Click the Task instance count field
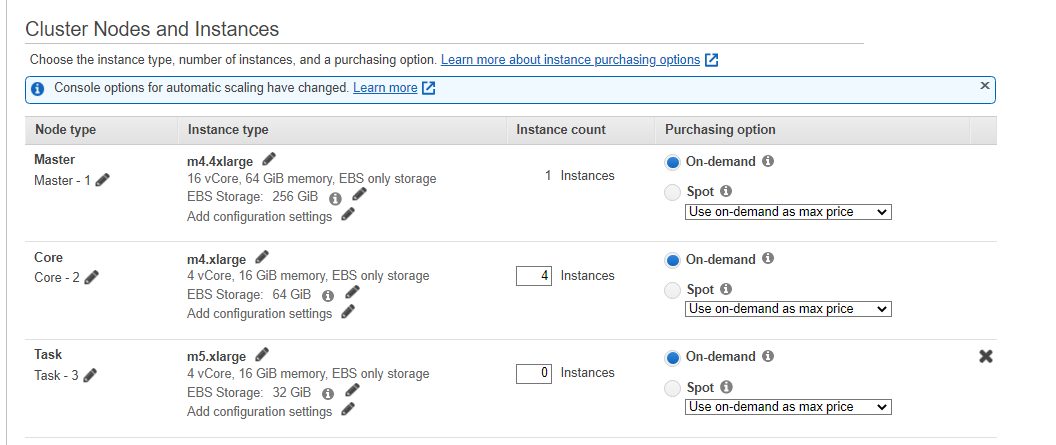Viewport: 1056px width, 445px height. tap(535, 373)
